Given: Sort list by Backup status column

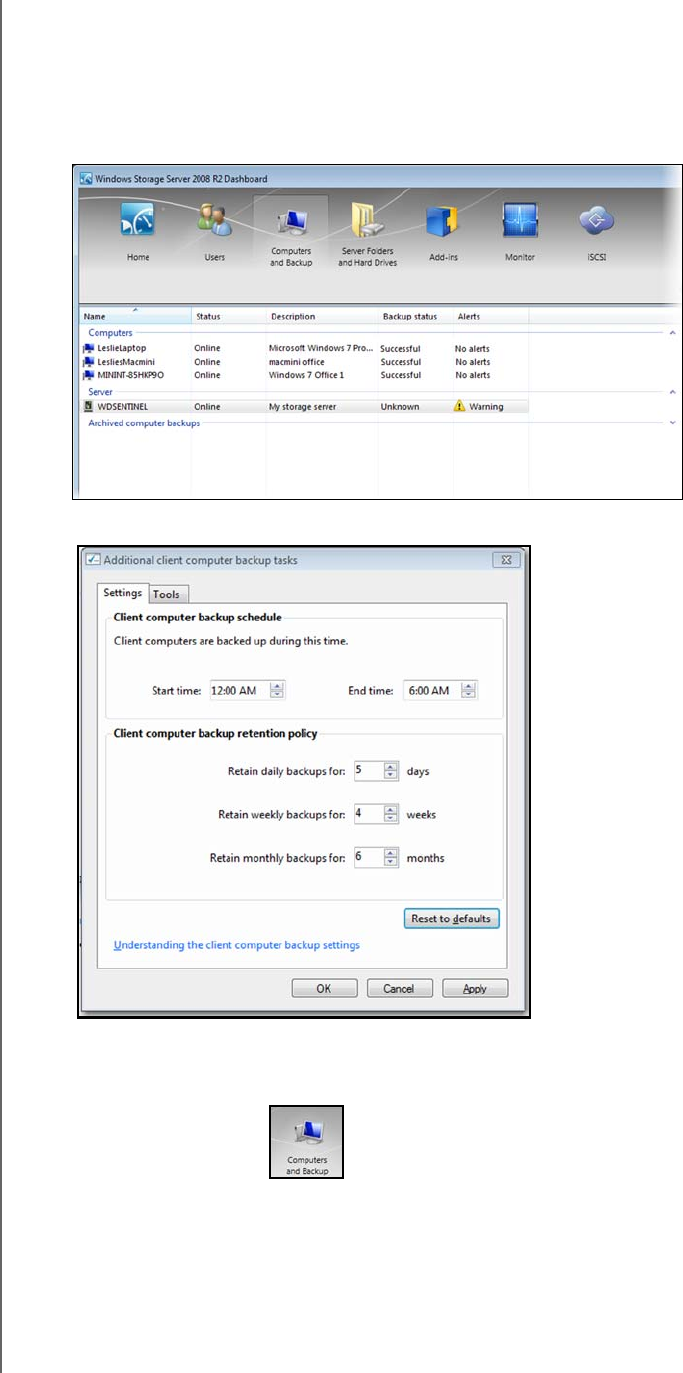Looking at the screenshot, I should pos(415,316).
